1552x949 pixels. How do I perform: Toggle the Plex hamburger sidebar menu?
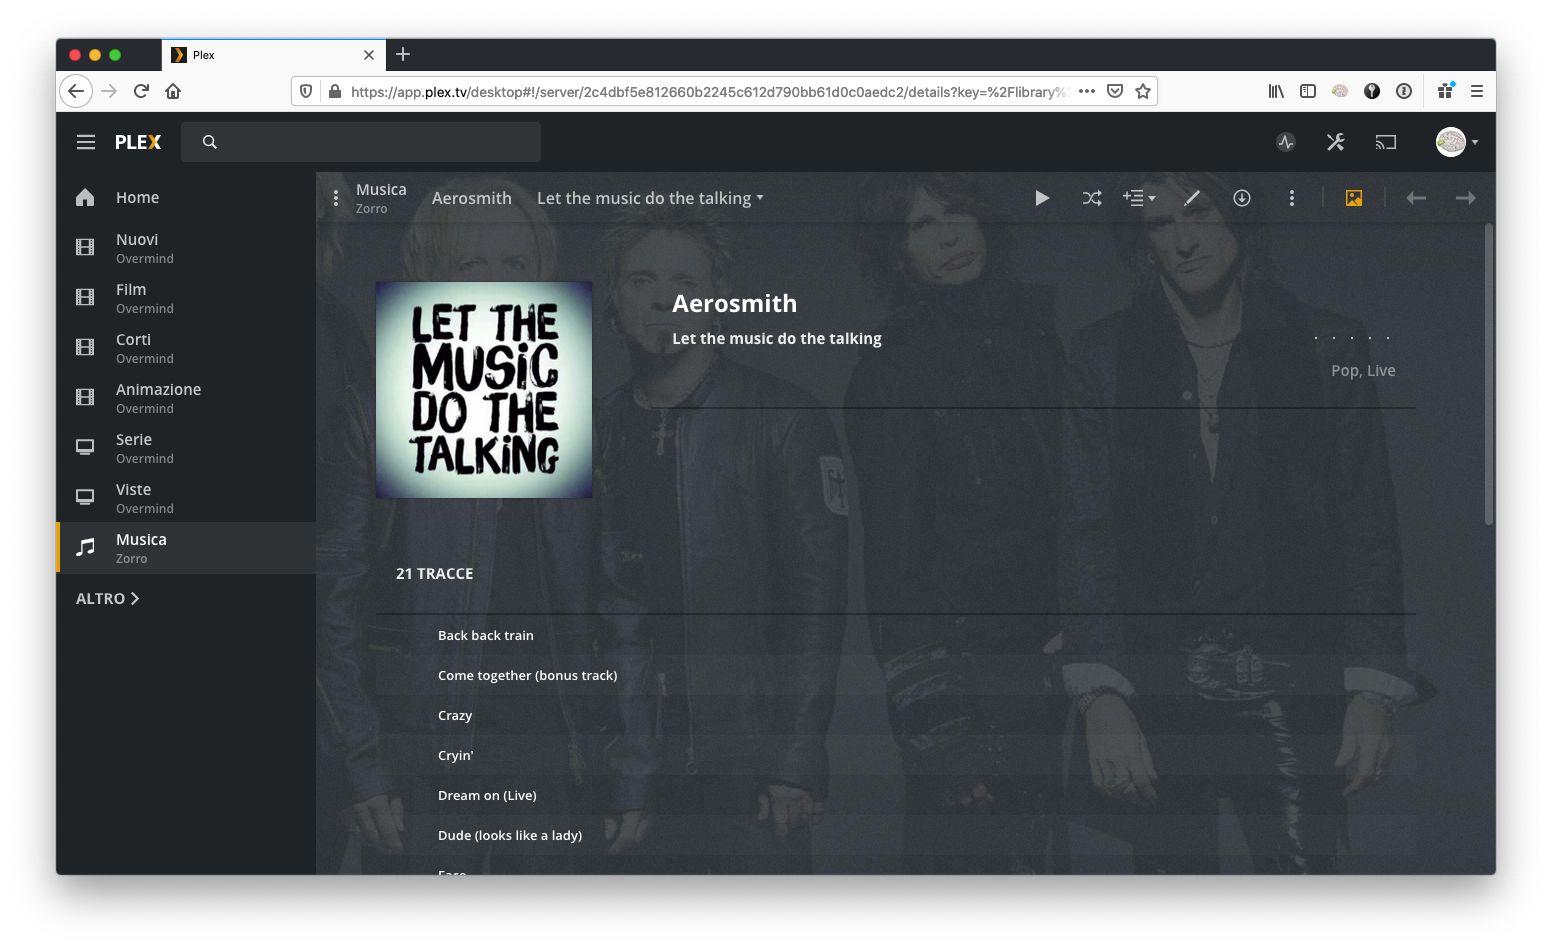86,142
